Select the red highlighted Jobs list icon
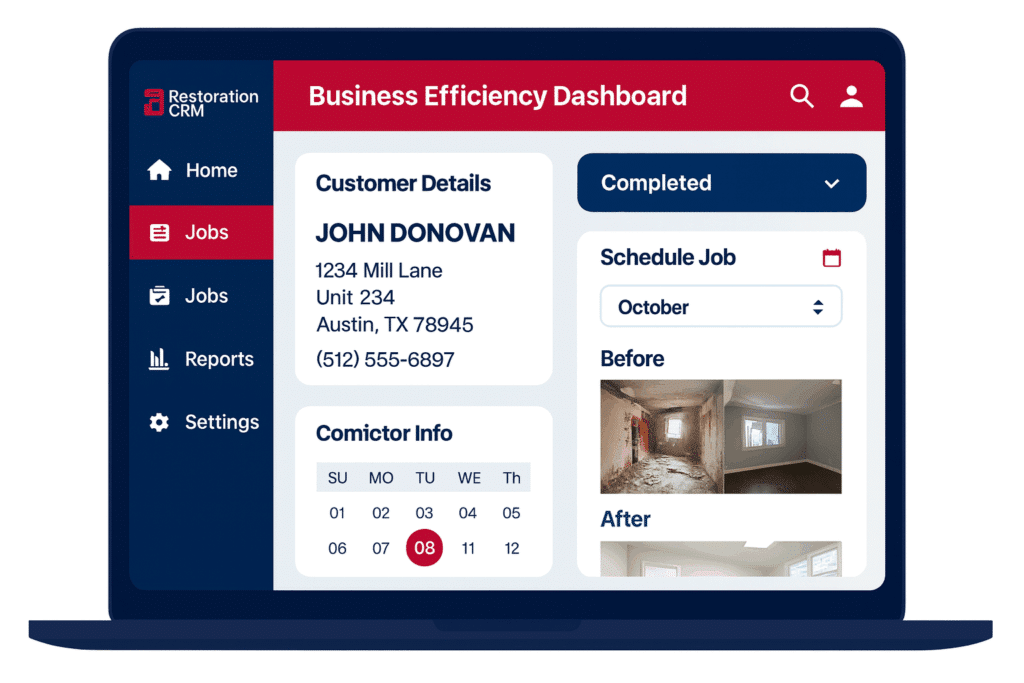This screenshot has height=683, width=1024. point(159,233)
